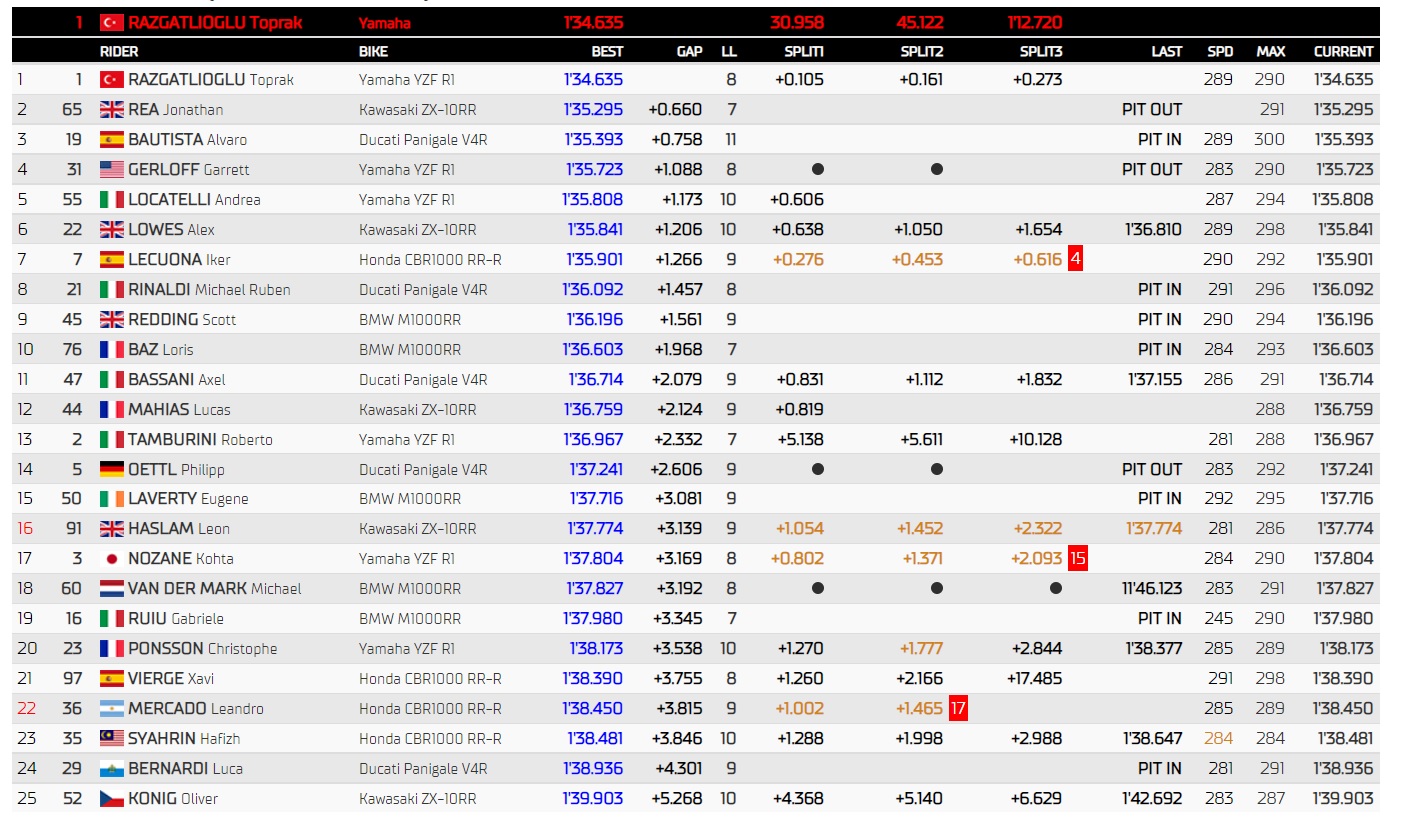Click the orange speed 284 in SYAHRIN's row
This screenshot has width=1401, height=821.
1219,738
